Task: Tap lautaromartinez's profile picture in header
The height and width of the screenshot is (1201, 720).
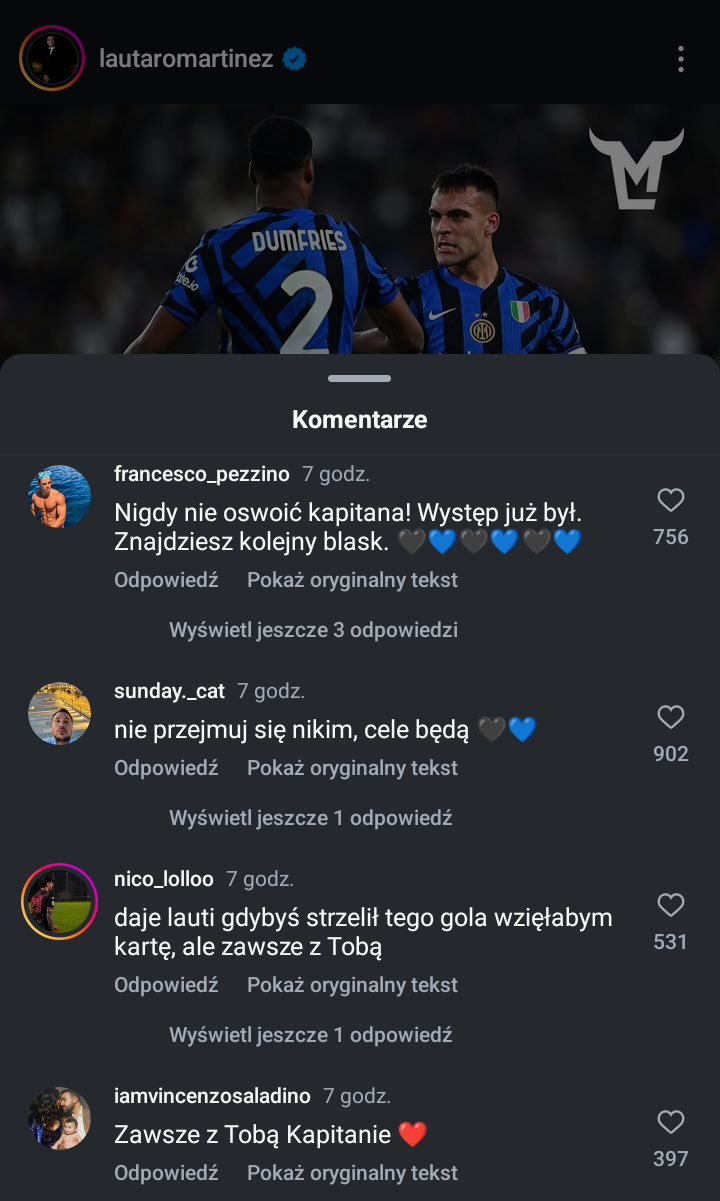Action: [x=51, y=59]
